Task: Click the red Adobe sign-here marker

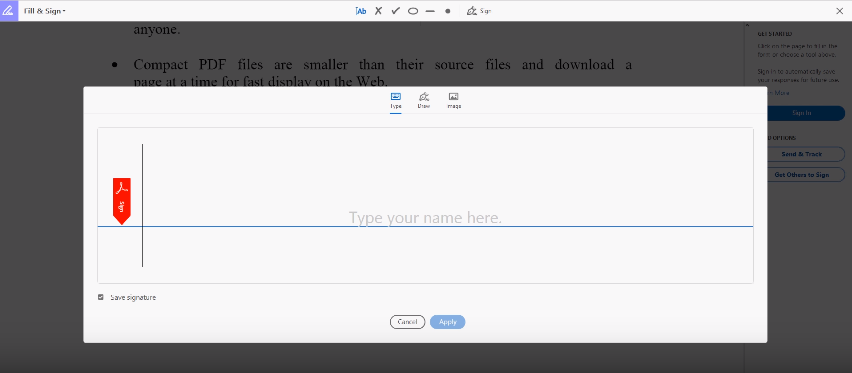Action: click(x=122, y=201)
